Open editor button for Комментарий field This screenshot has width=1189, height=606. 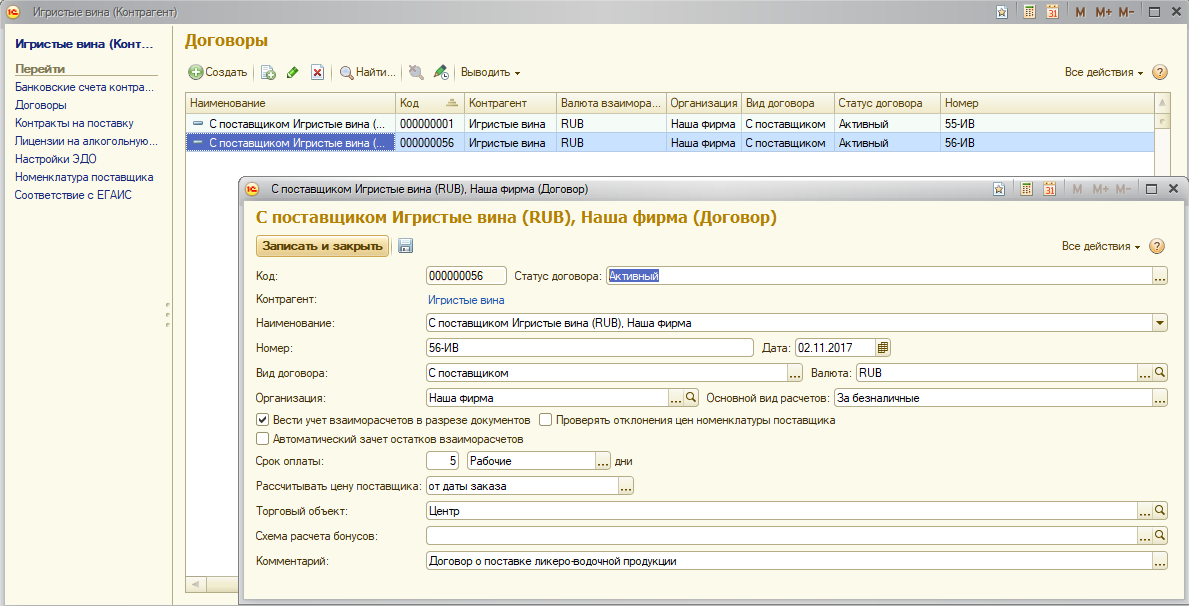coord(1159,561)
